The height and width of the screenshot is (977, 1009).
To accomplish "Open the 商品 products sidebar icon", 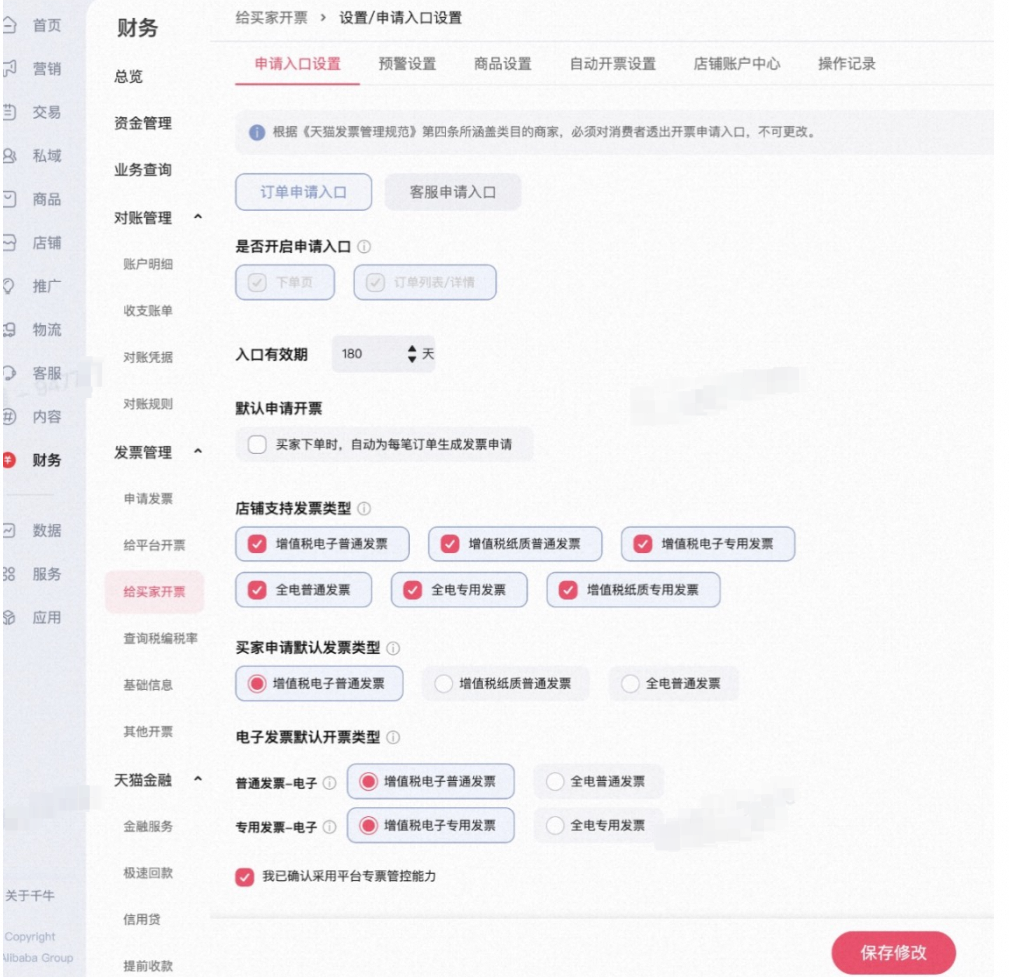I will point(10,199).
